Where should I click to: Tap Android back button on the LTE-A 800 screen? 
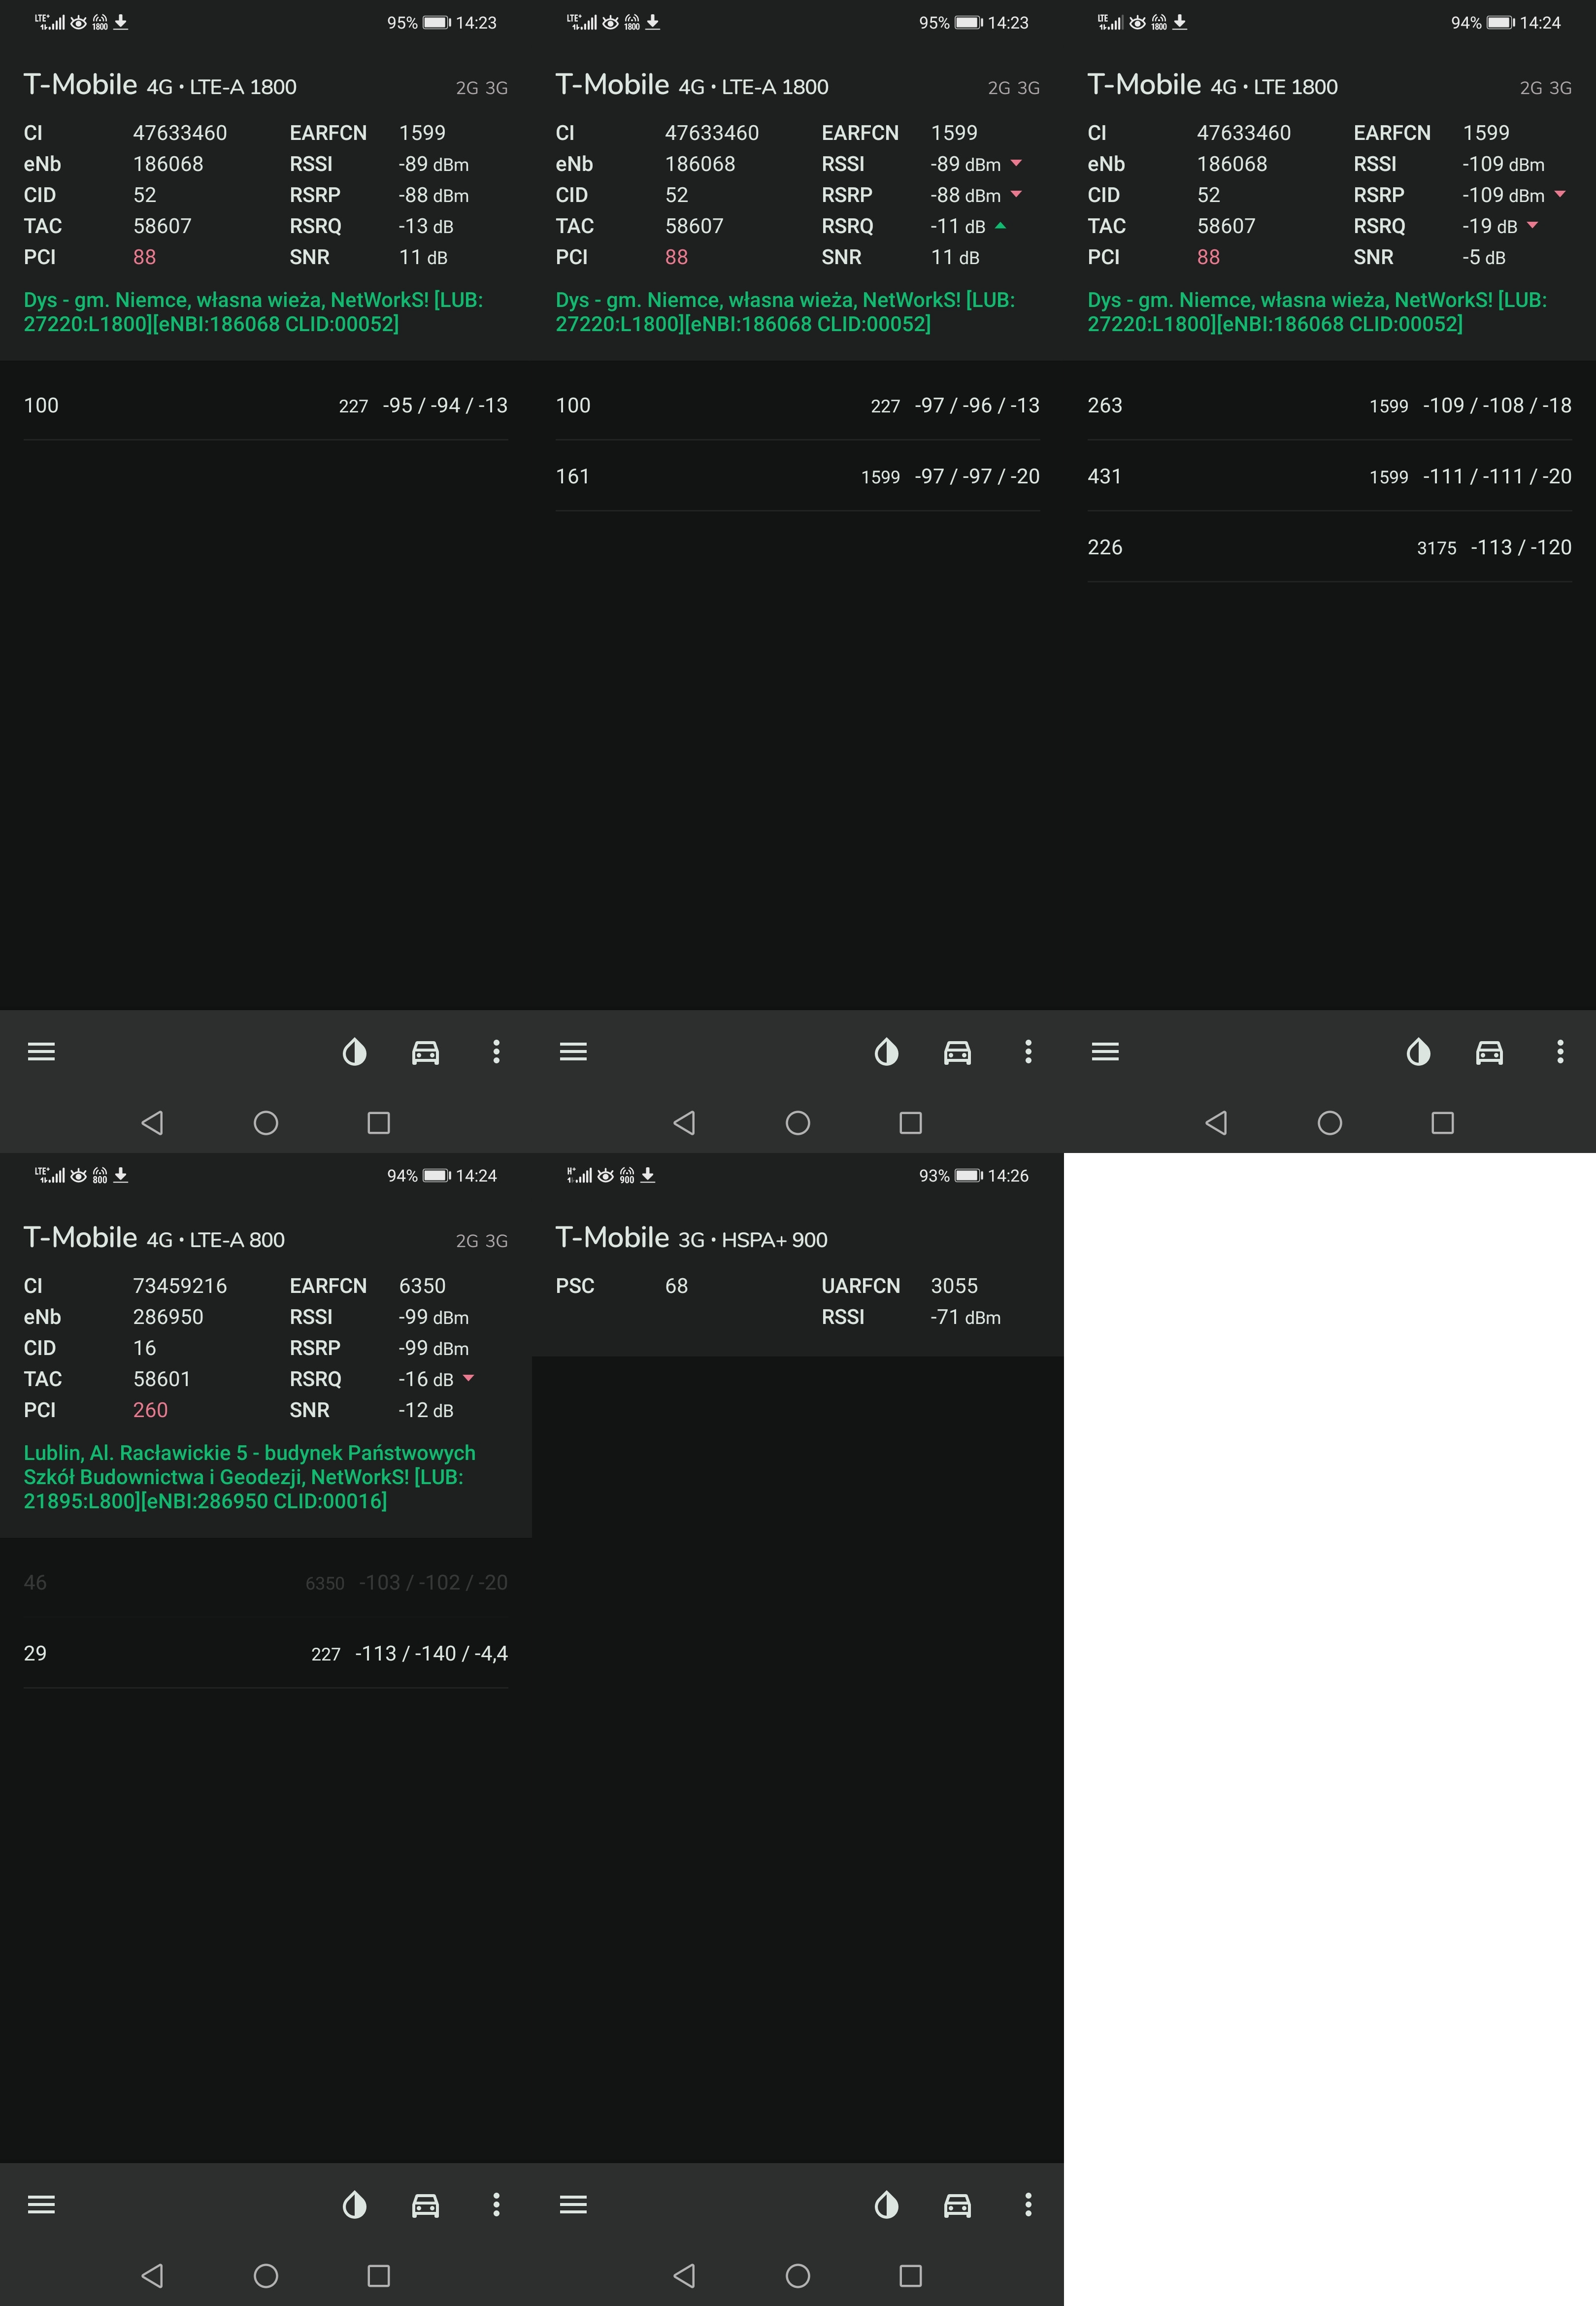tap(152, 2275)
